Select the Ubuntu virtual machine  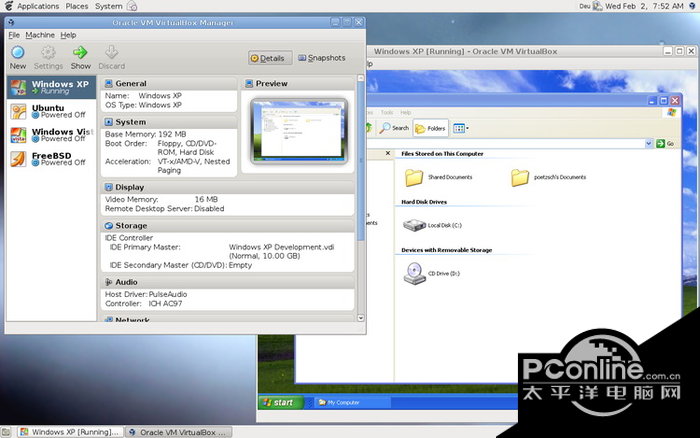51,111
